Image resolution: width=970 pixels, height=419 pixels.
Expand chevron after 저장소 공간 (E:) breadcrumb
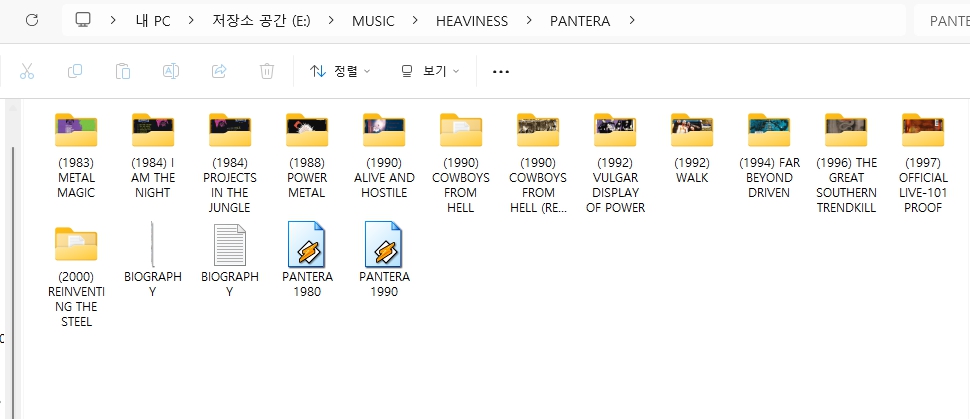coord(332,20)
